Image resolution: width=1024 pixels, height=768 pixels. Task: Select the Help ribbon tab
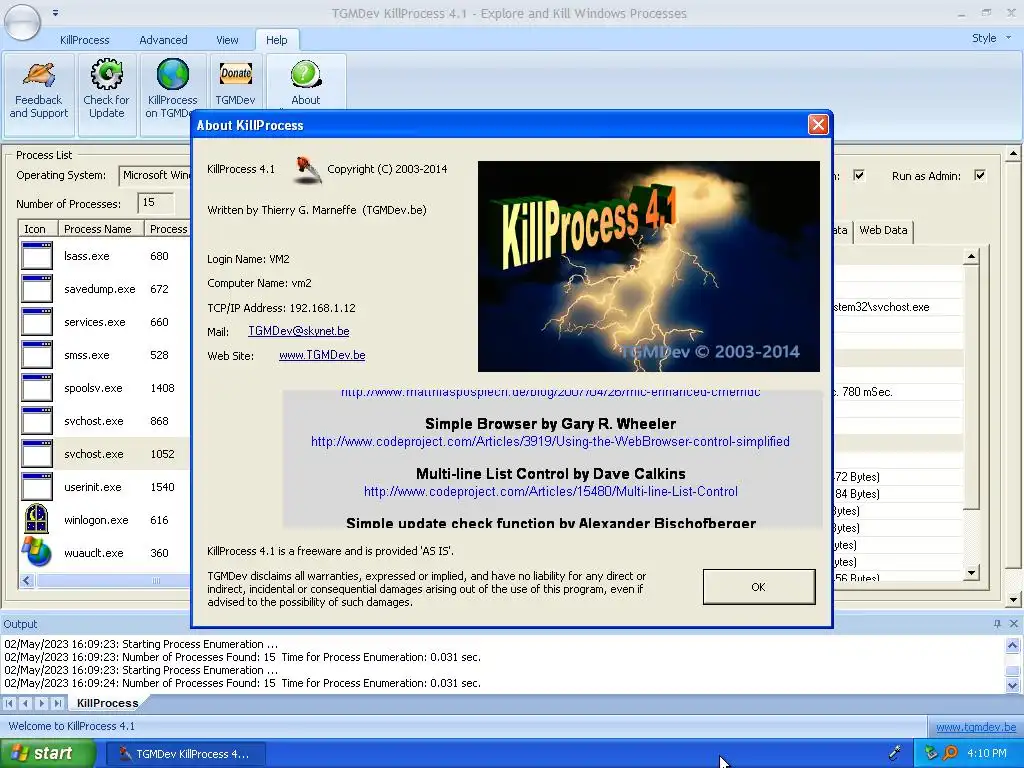[x=276, y=40]
